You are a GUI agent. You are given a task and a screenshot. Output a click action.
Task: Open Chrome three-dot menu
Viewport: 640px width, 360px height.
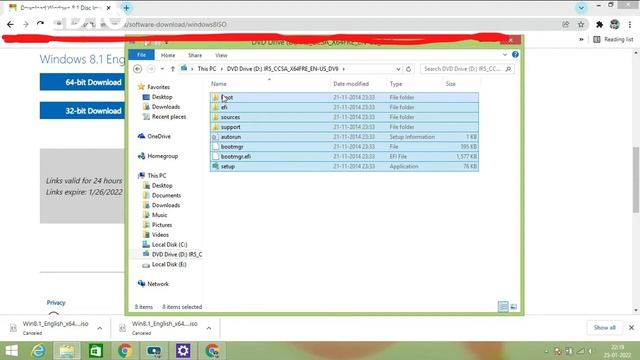coord(630,24)
